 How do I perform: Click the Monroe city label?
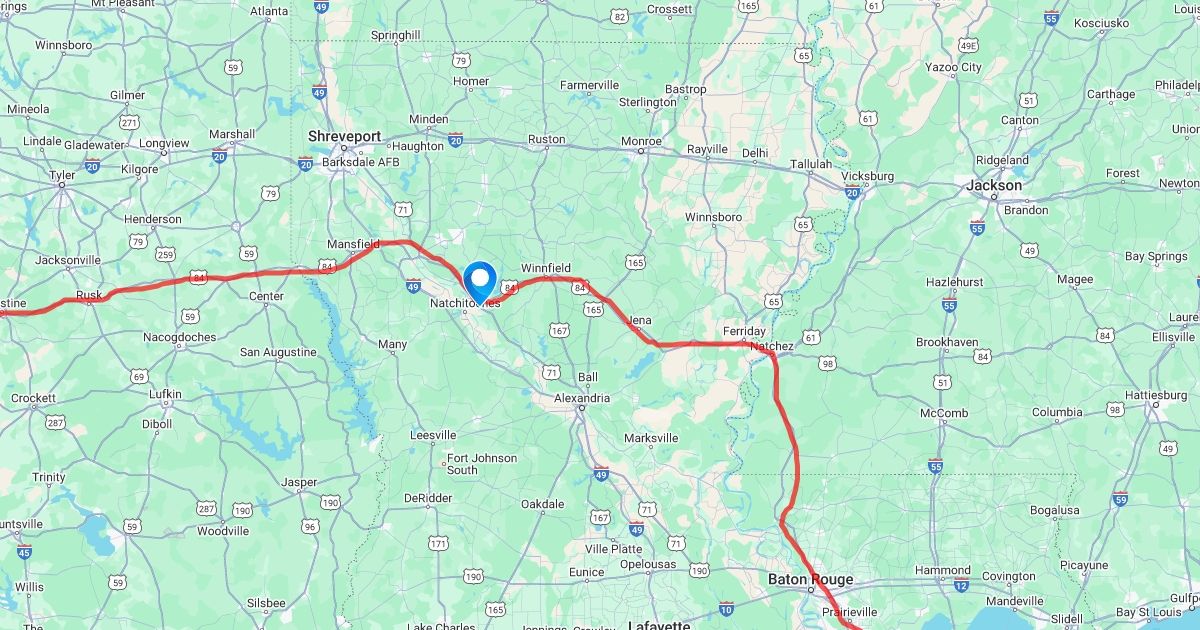click(x=641, y=141)
